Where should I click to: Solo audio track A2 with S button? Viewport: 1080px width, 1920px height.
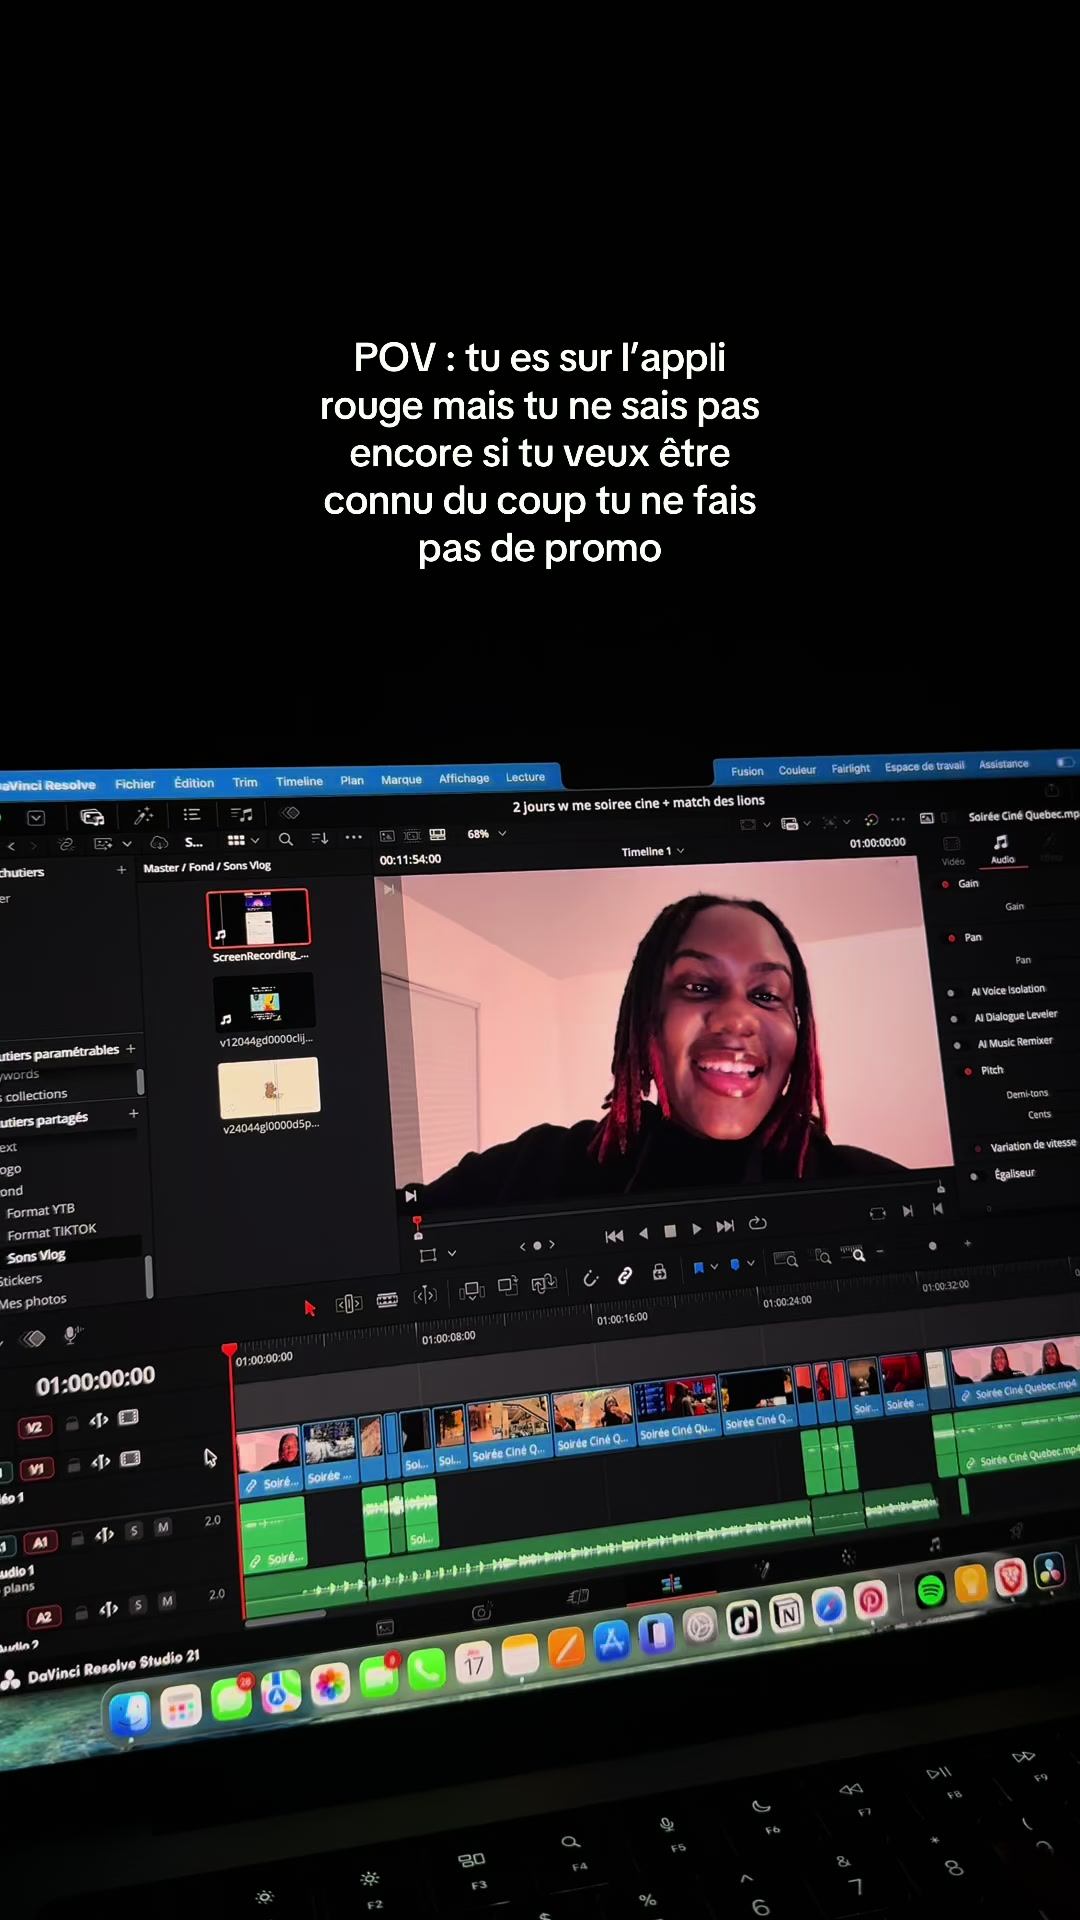[x=138, y=1605]
